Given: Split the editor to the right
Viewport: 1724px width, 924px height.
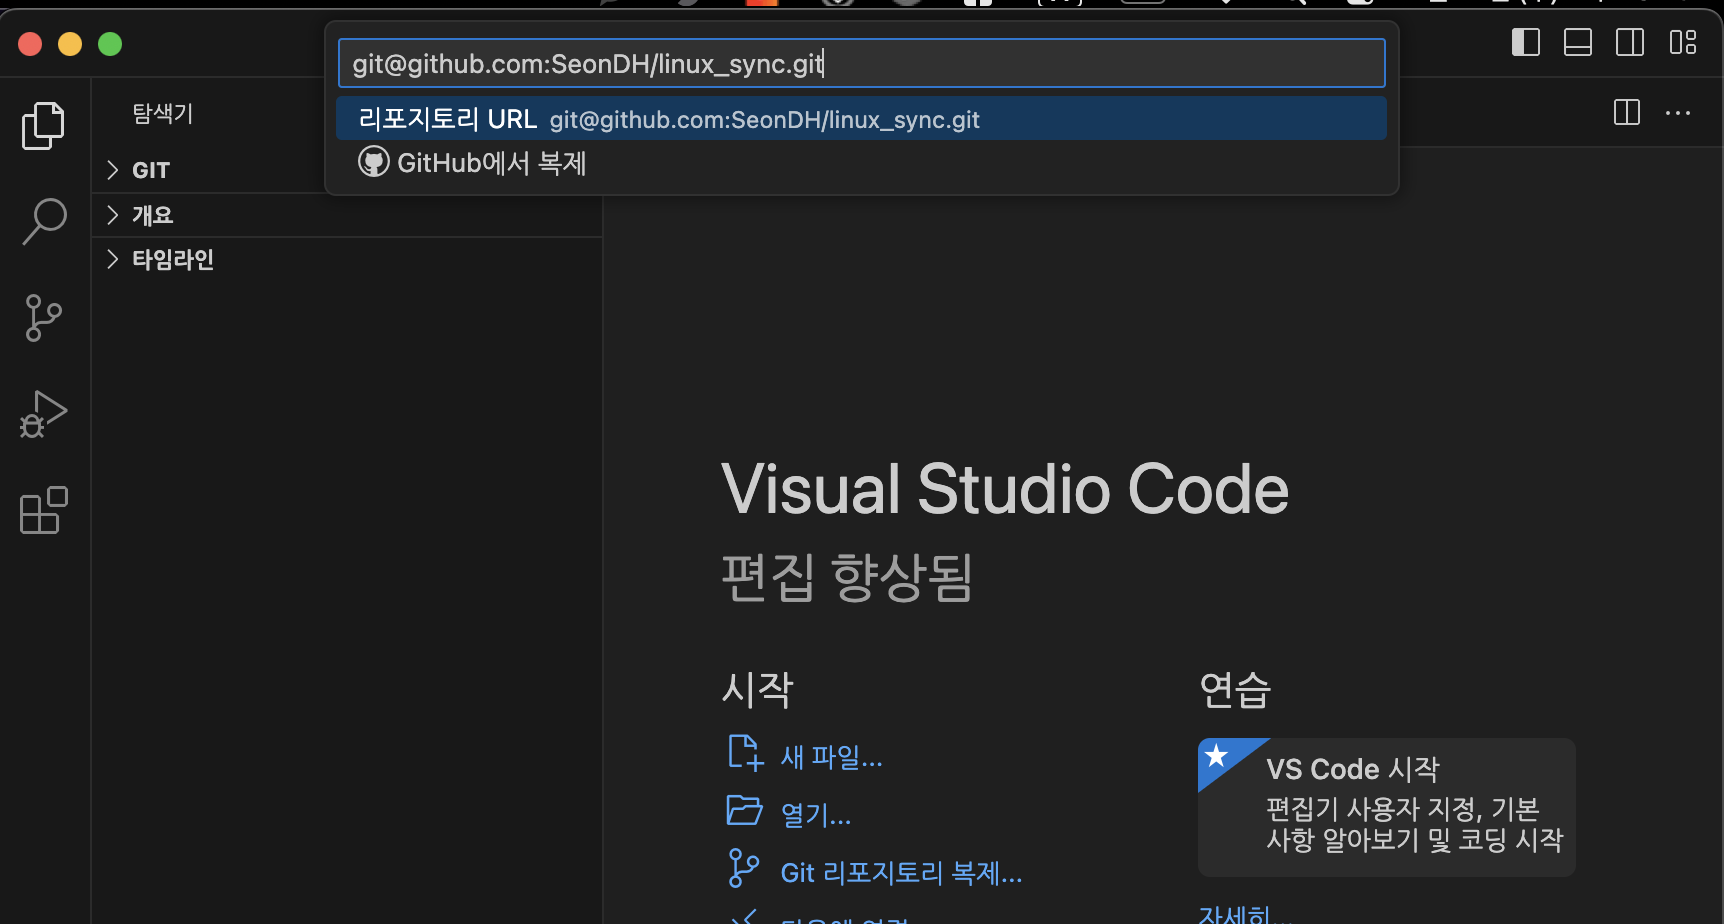Looking at the screenshot, I should (1627, 112).
